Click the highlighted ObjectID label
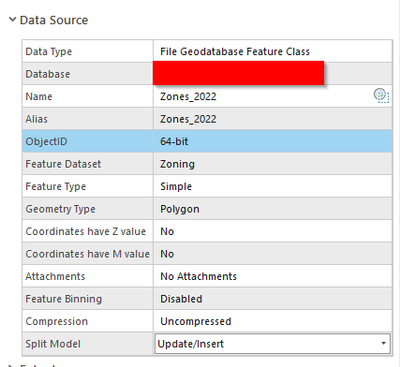 (46, 141)
